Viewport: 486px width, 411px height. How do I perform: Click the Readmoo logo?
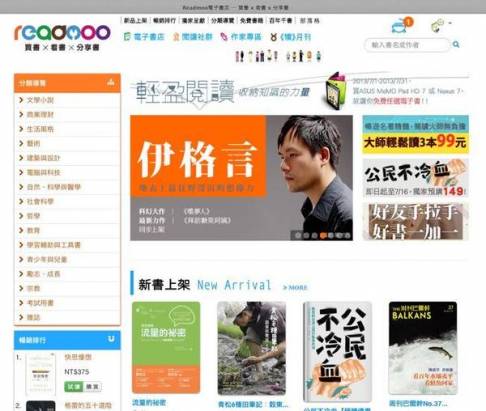coord(62,32)
